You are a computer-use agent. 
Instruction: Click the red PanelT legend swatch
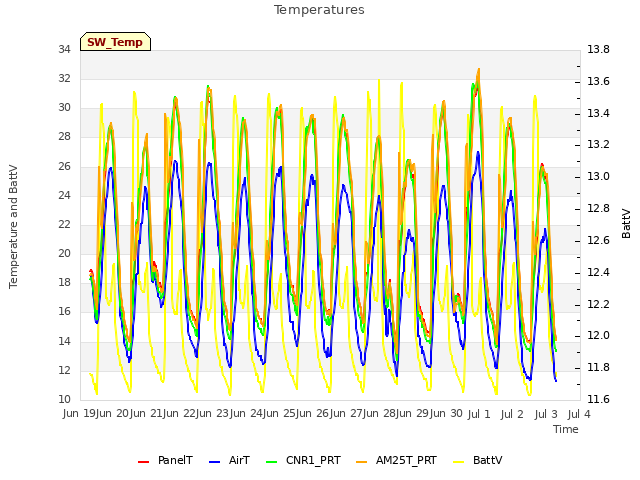(x=143, y=462)
